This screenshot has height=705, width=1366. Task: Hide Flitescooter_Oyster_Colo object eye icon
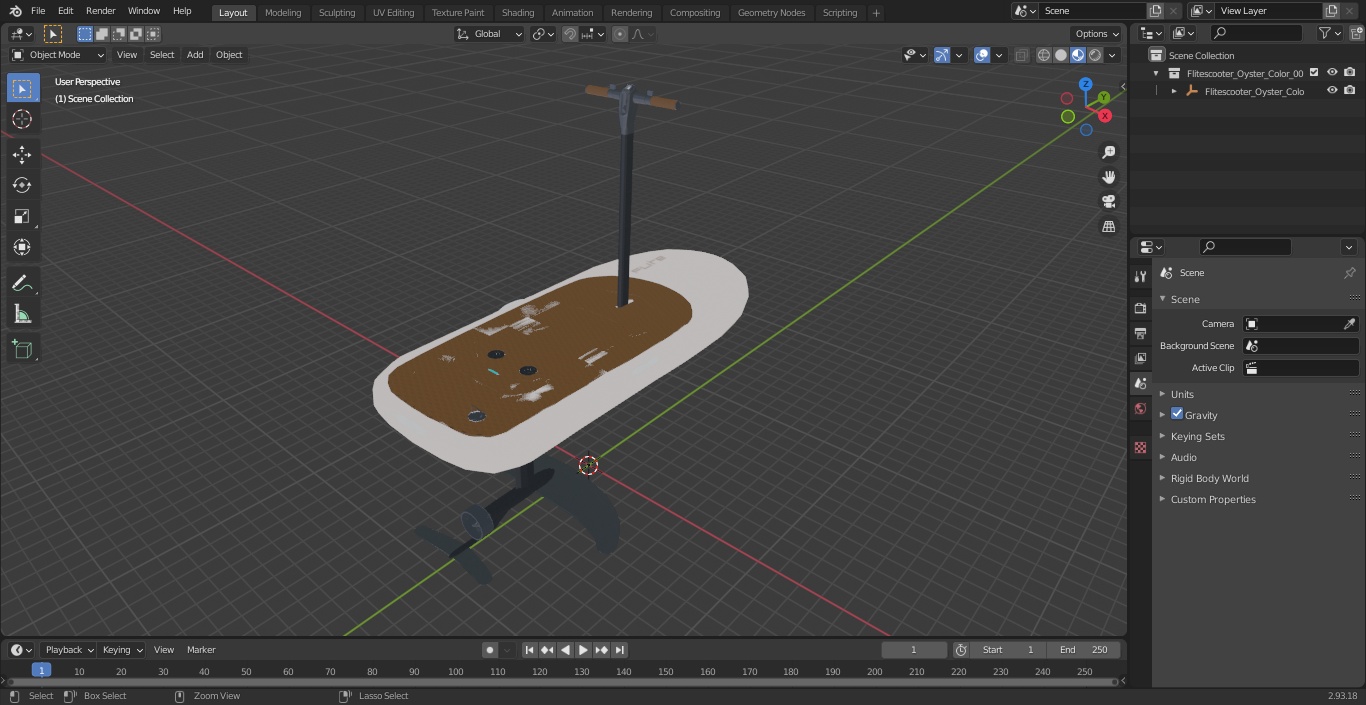(1332, 91)
